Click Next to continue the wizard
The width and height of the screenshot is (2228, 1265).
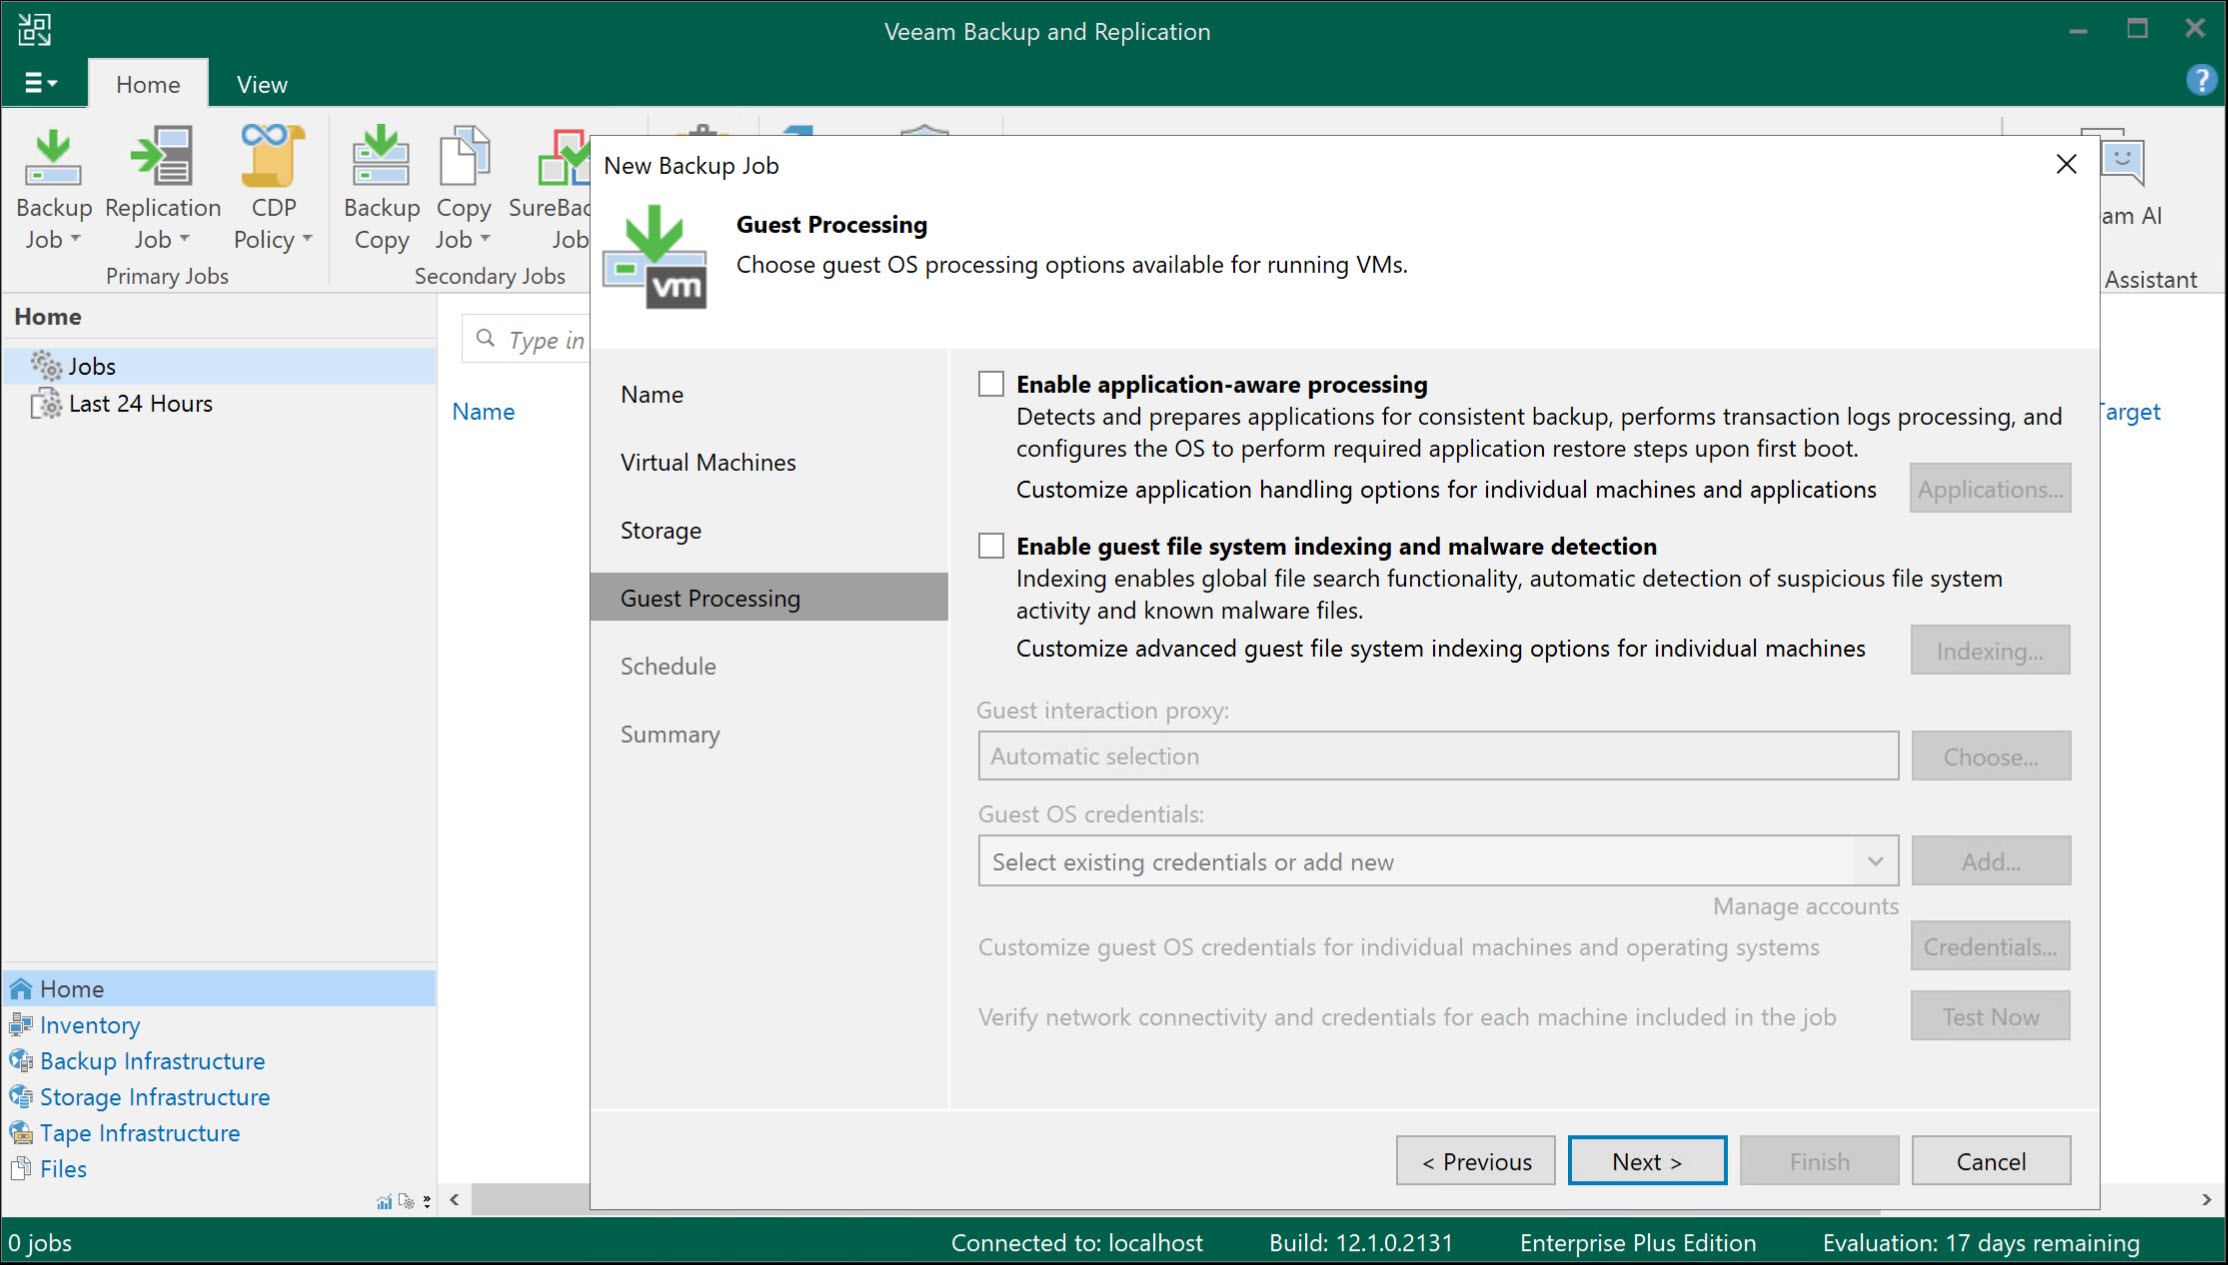tap(1646, 1160)
